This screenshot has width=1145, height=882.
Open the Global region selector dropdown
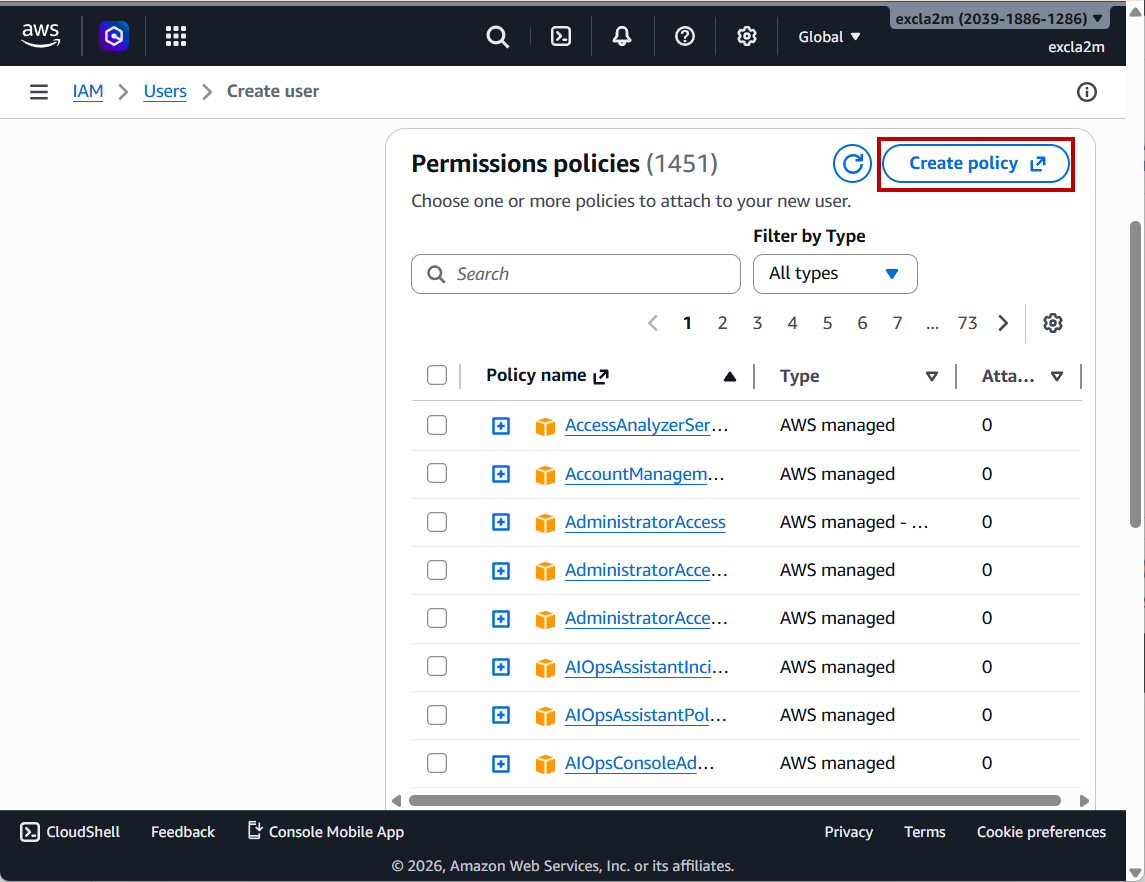click(x=829, y=37)
